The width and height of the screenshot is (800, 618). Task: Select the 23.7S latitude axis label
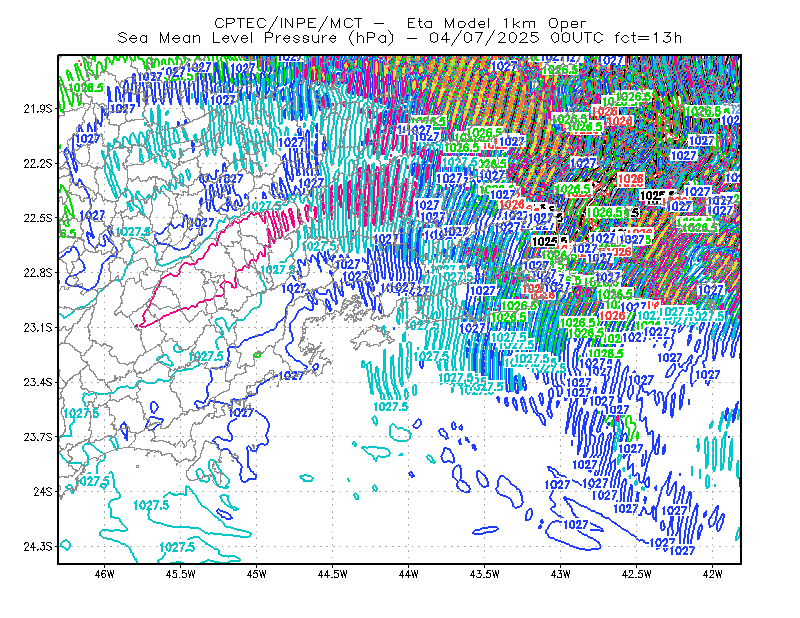coord(38,437)
